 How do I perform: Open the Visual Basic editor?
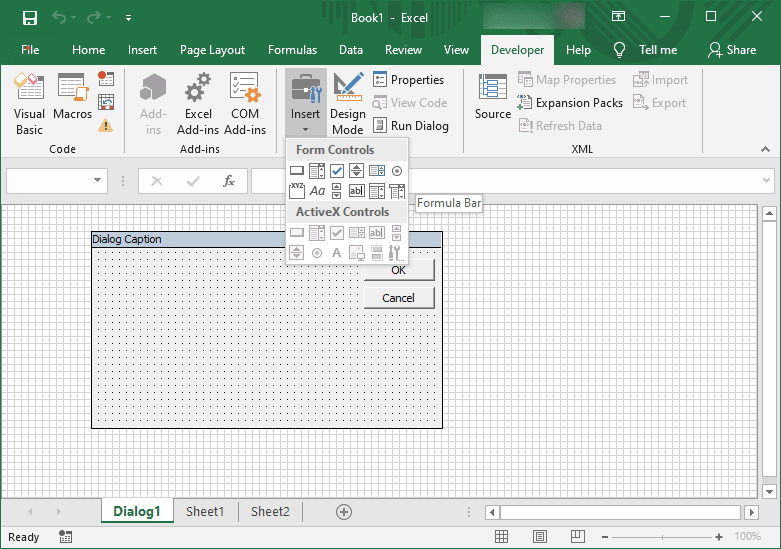[x=29, y=104]
